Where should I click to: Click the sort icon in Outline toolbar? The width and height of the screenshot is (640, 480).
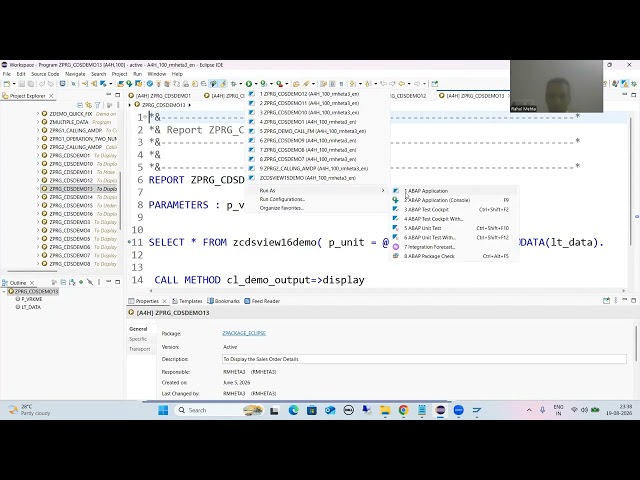coord(72,282)
